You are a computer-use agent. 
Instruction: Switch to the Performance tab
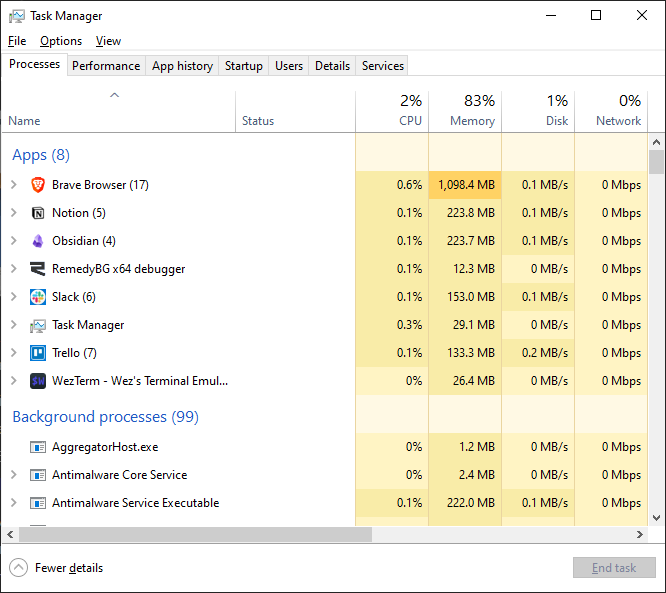click(x=106, y=66)
